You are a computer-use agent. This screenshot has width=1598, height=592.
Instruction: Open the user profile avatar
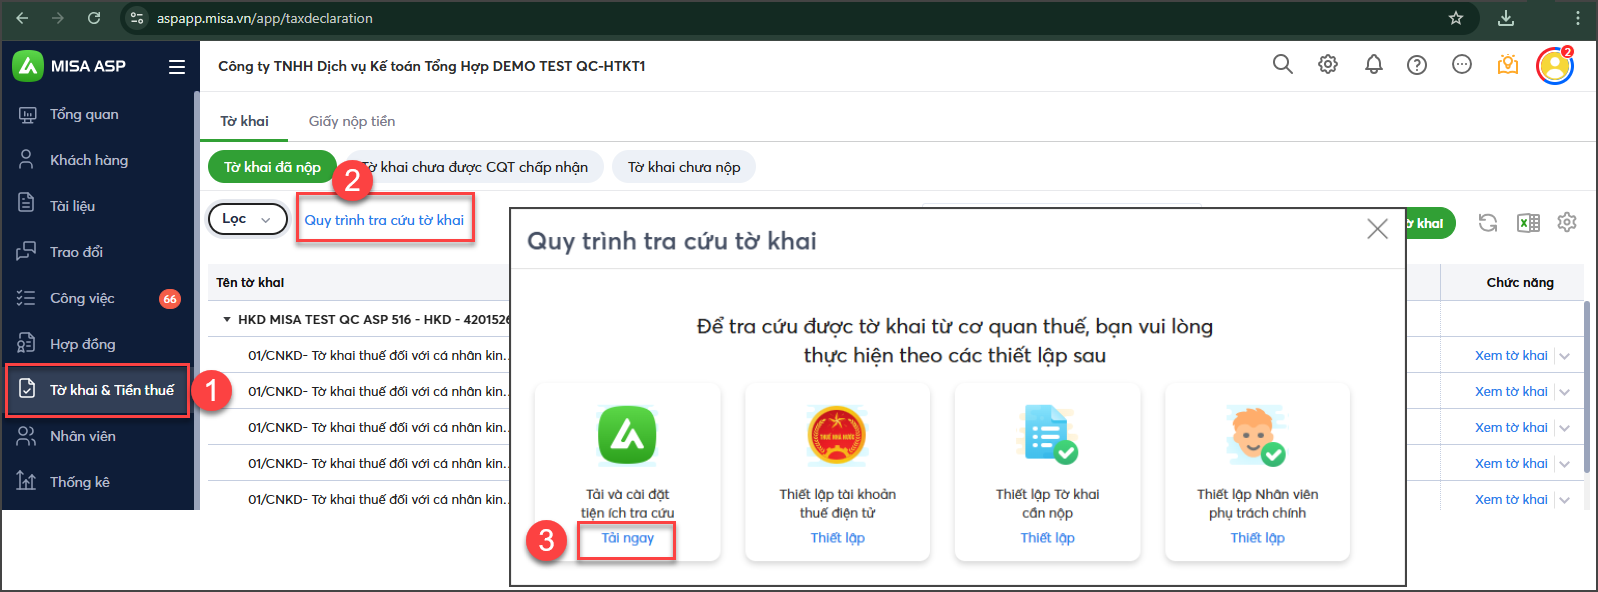click(1554, 66)
